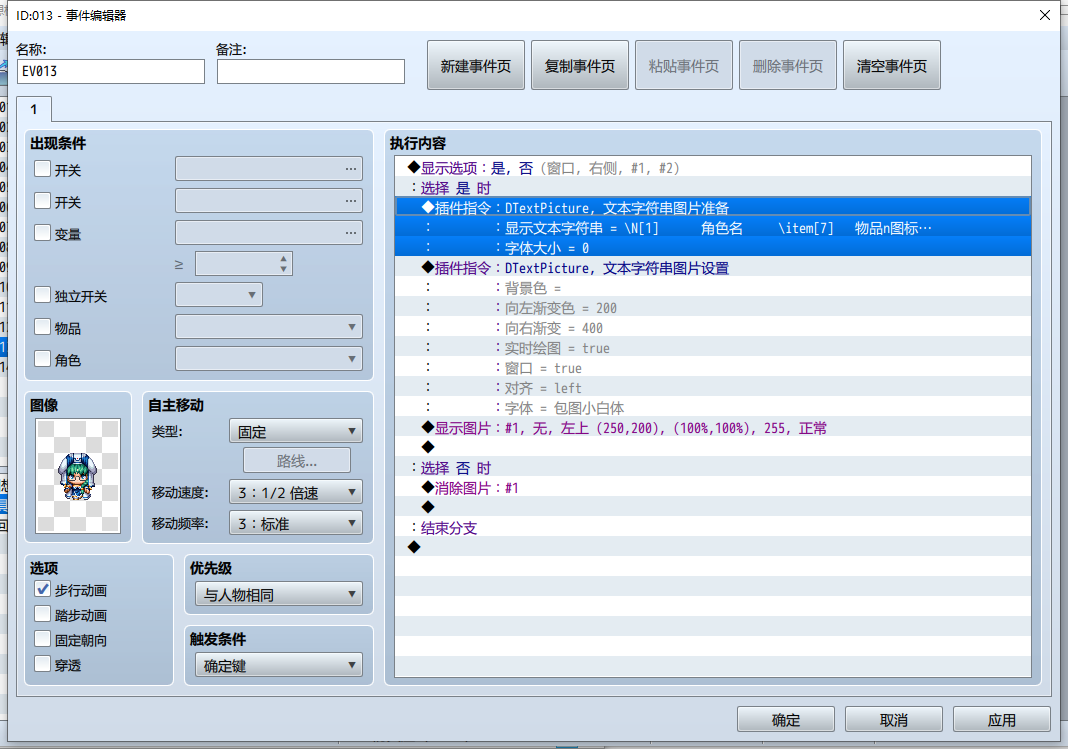Enable the 物品 condition checkbox
Image resolution: width=1068 pixels, height=749 pixels.
coord(42,327)
